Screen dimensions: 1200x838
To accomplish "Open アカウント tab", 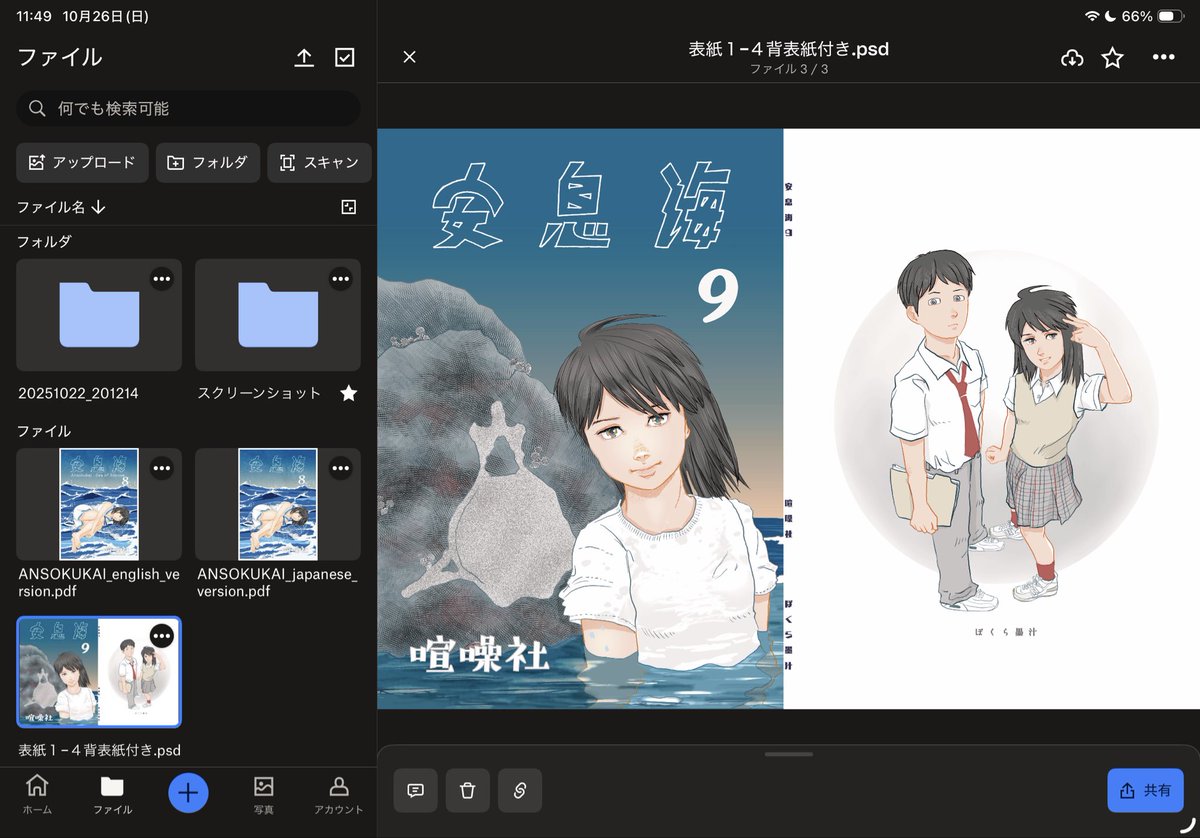I will (339, 793).
